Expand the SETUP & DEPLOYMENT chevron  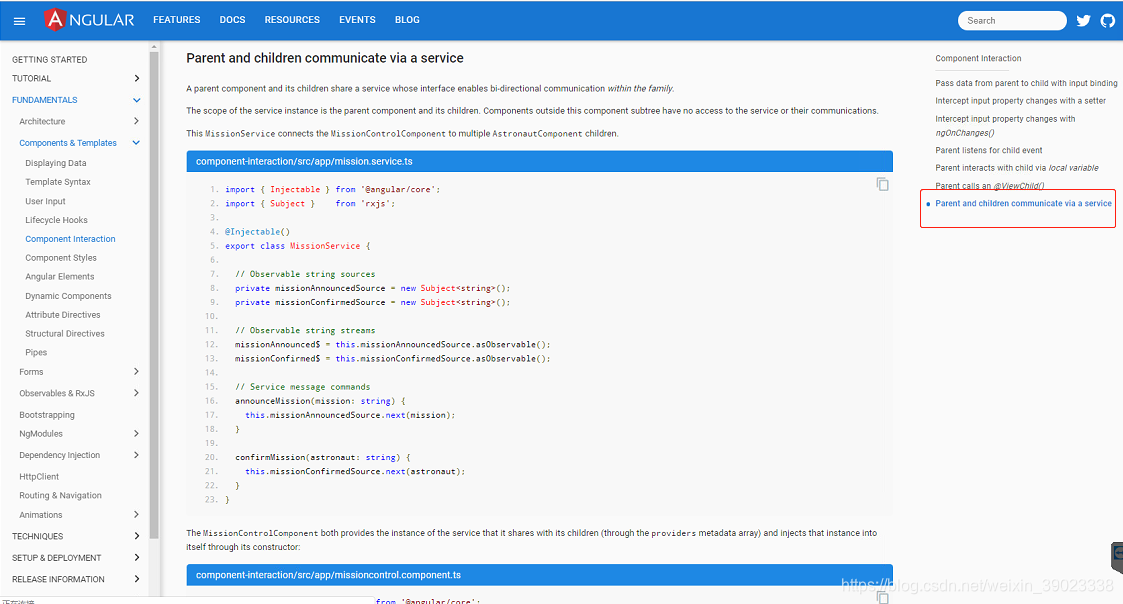coord(136,557)
